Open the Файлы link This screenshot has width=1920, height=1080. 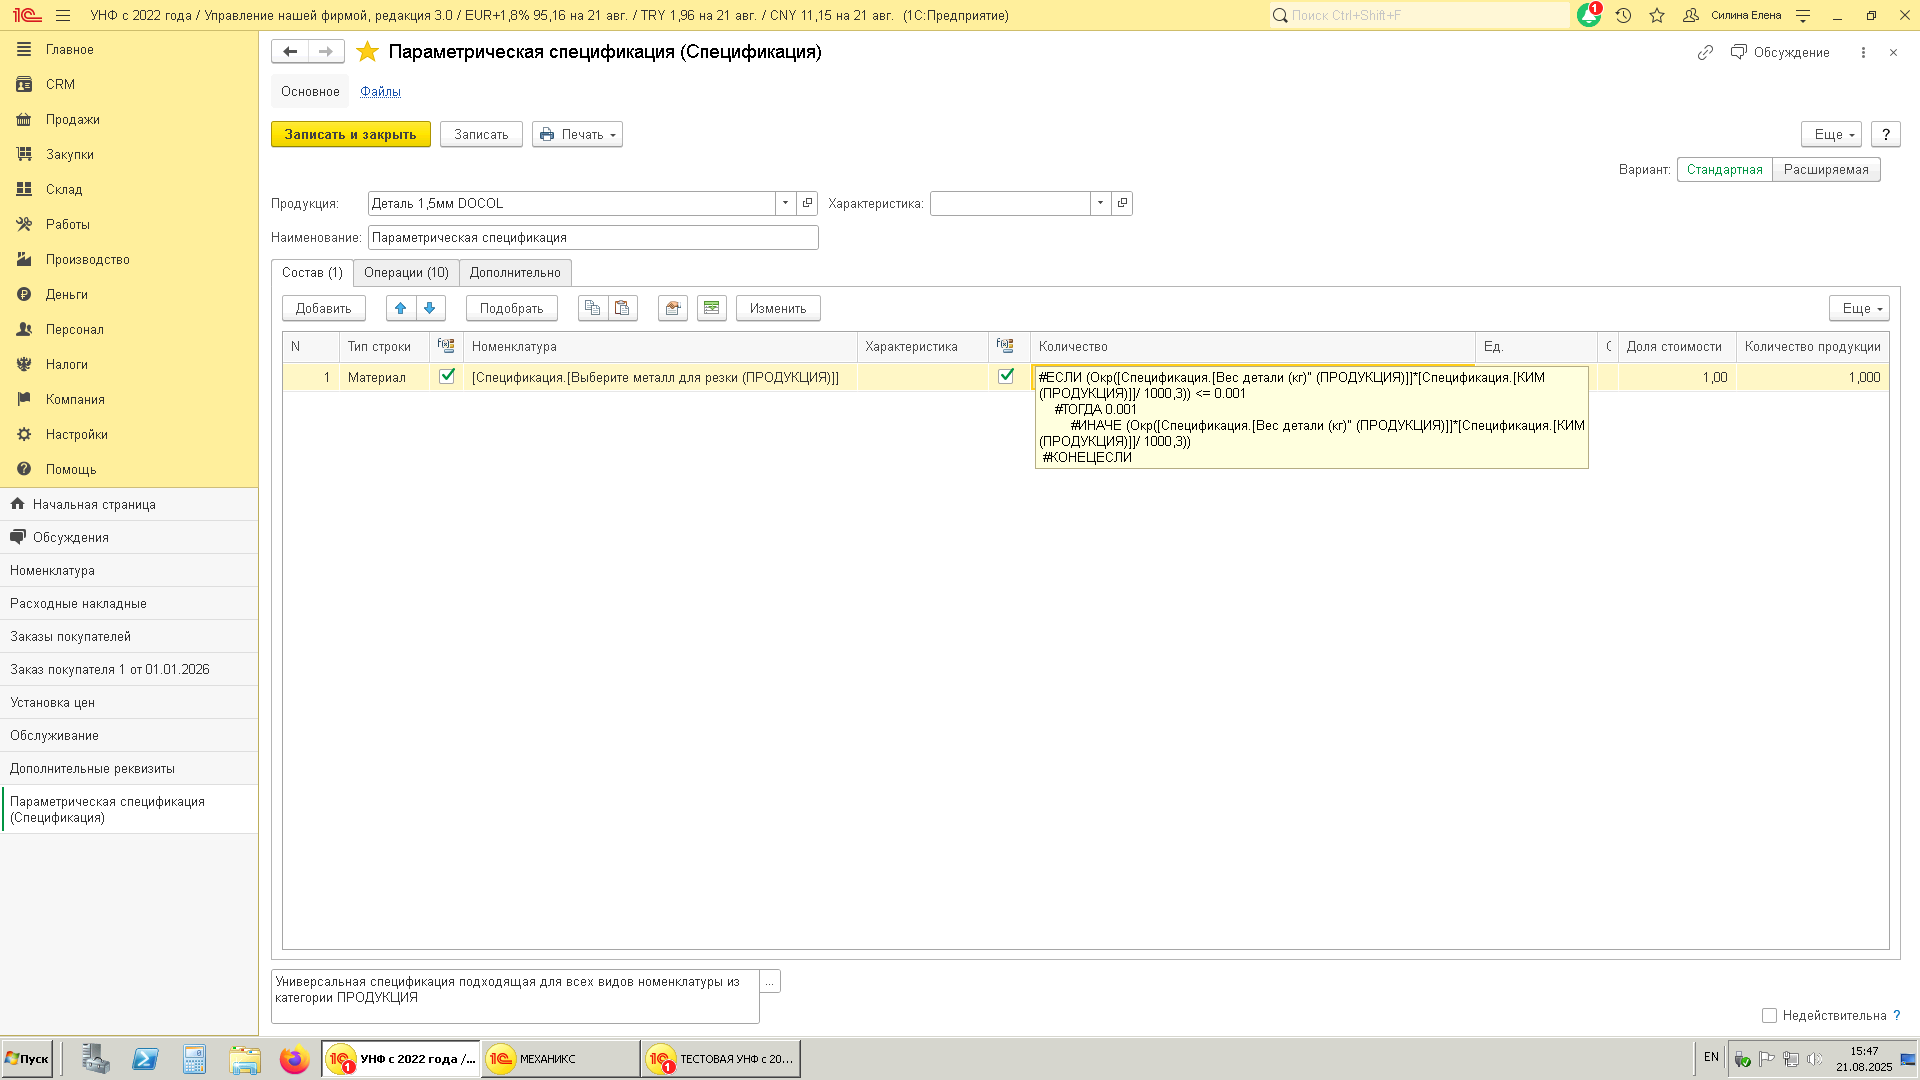[x=380, y=91]
